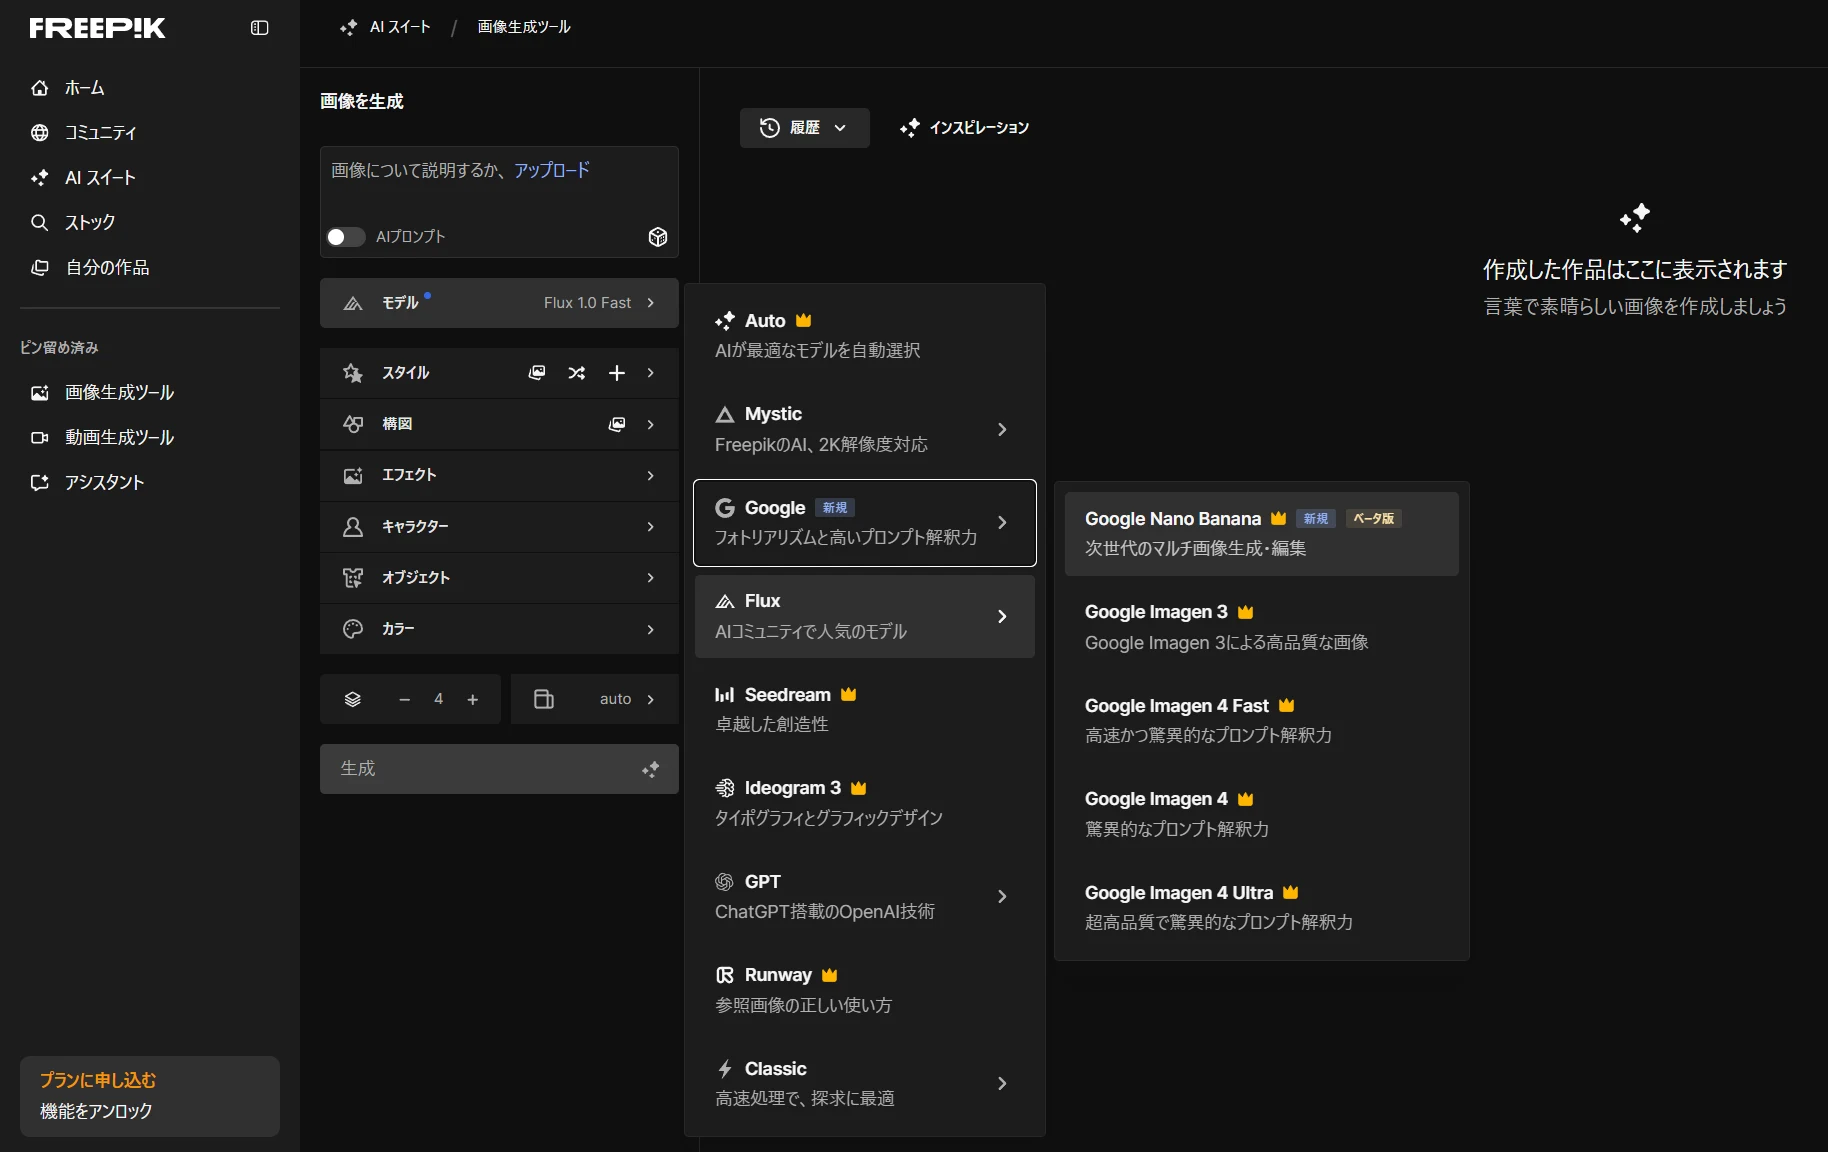The image size is (1828, 1152).
Task: Click the Google G logo icon
Action: pos(725,508)
